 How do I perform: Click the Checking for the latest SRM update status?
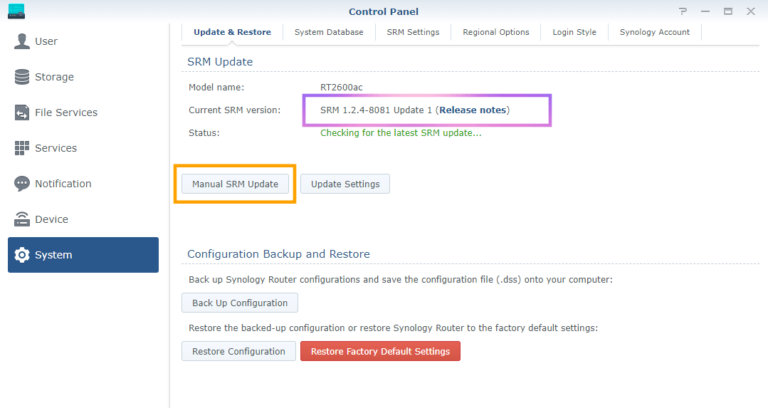click(401, 133)
